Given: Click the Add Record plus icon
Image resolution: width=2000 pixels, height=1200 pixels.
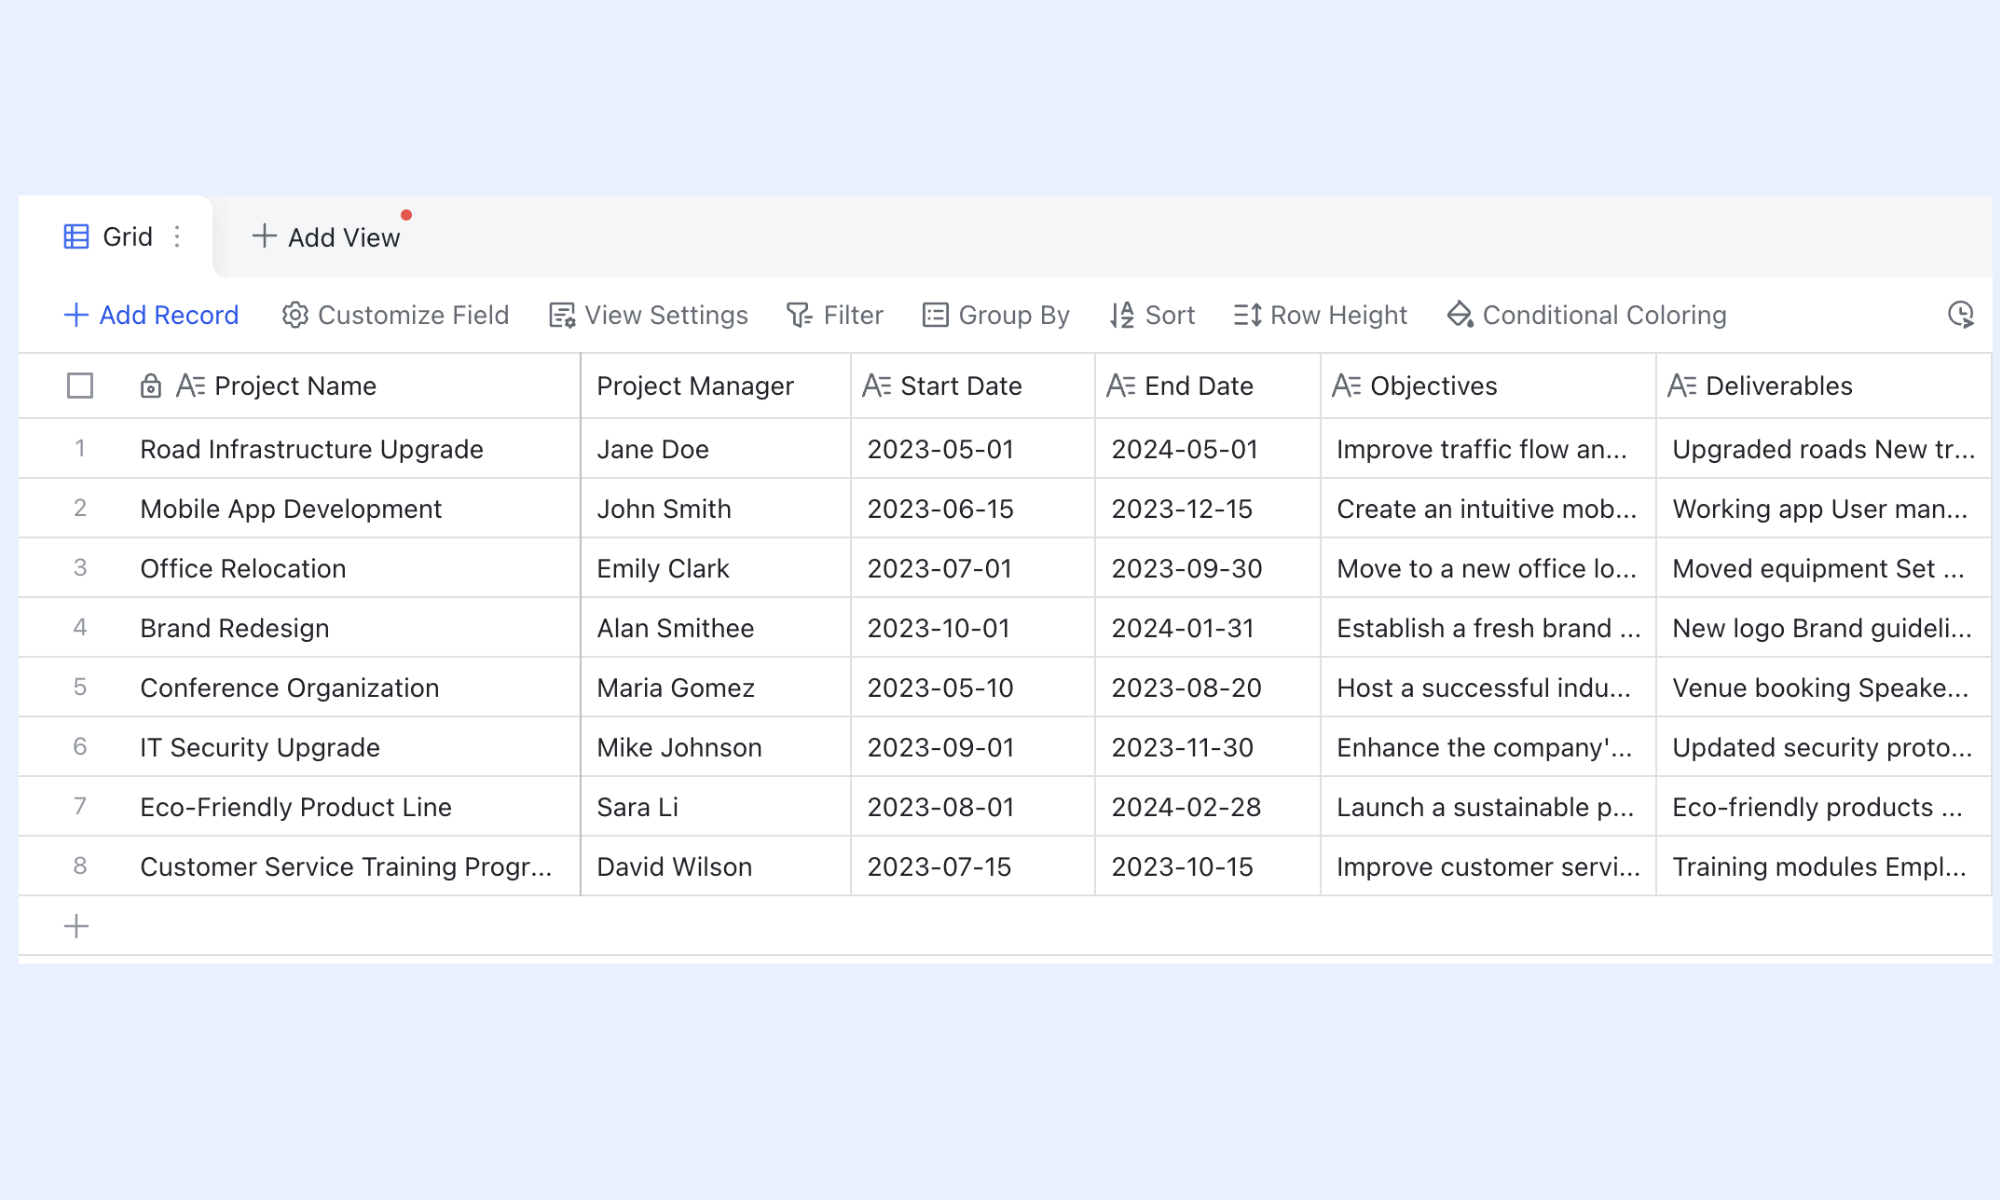Looking at the screenshot, I should click(x=76, y=315).
